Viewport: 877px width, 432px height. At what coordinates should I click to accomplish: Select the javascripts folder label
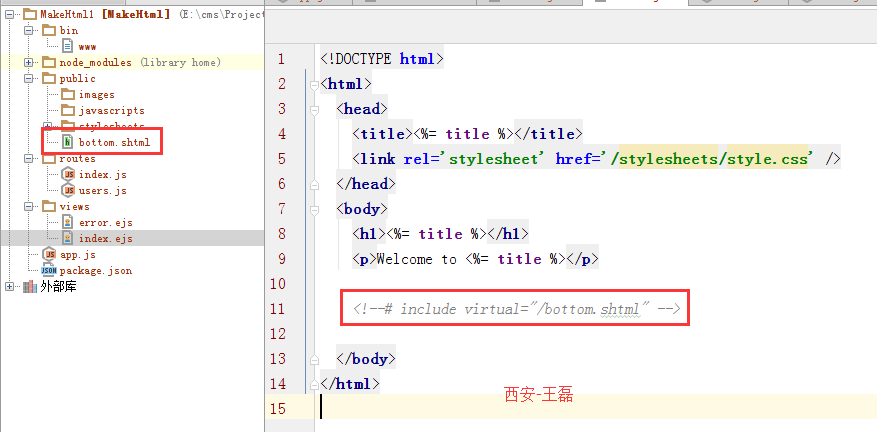(x=112, y=111)
